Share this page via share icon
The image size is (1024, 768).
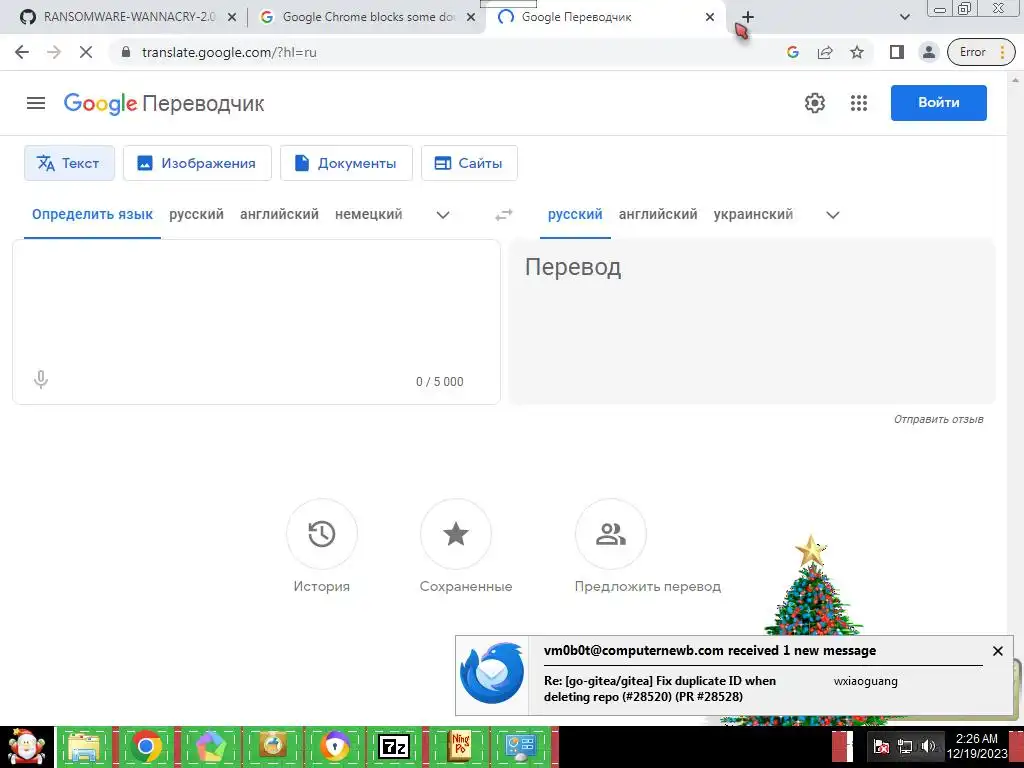click(x=825, y=52)
